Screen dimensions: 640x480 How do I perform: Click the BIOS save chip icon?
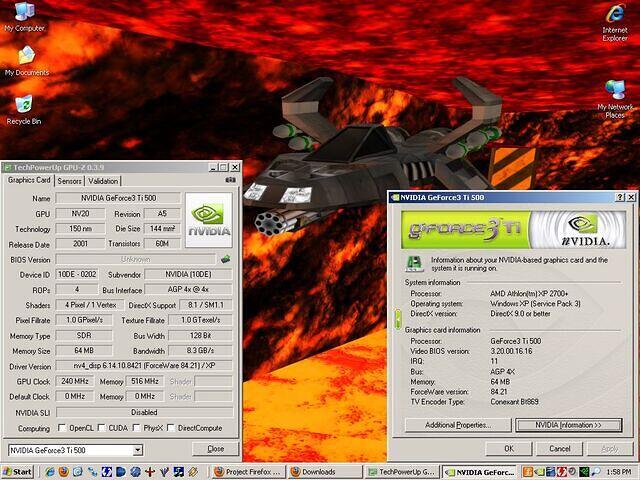click(226, 259)
